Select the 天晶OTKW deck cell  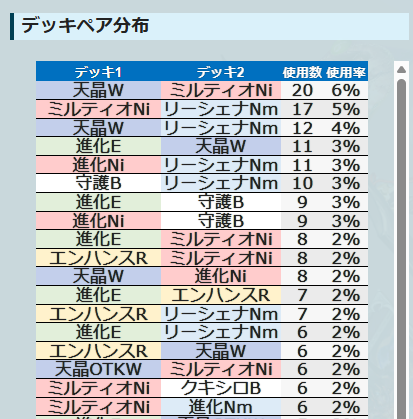[x=98, y=369]
